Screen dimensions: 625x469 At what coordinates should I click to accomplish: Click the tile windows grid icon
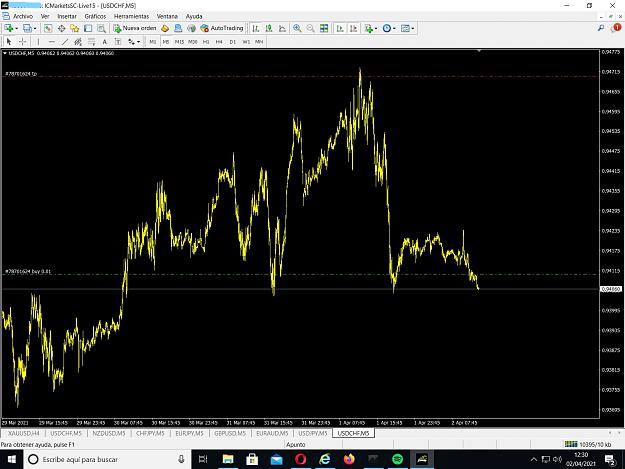coord(324,28)
